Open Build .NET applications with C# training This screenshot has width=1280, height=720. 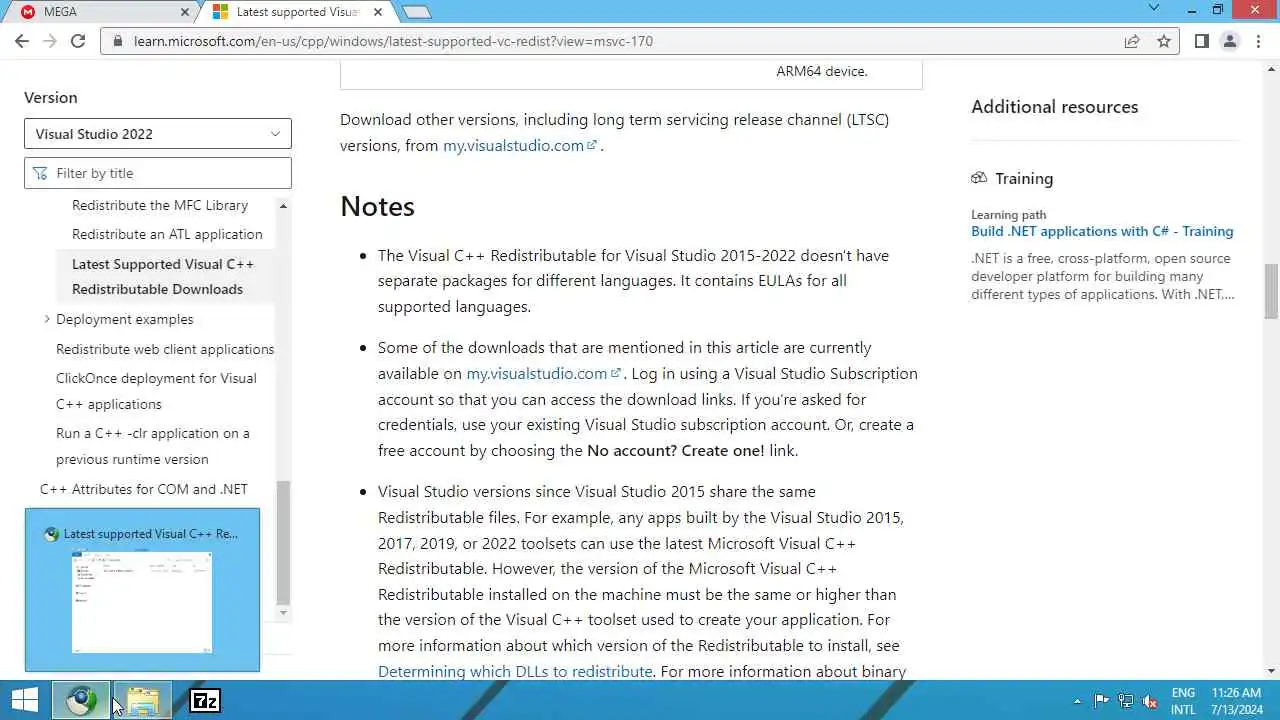(1102, 231)
